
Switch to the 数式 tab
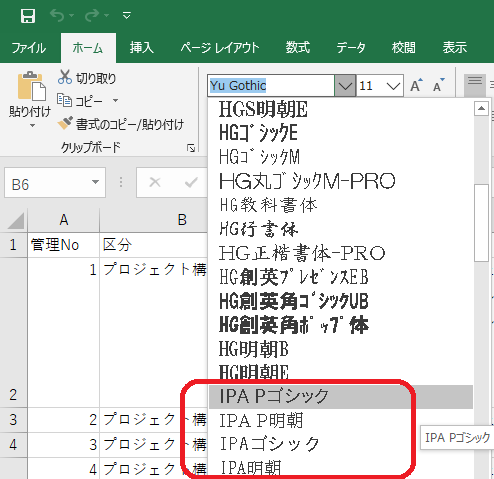click(x=298, y=48)
